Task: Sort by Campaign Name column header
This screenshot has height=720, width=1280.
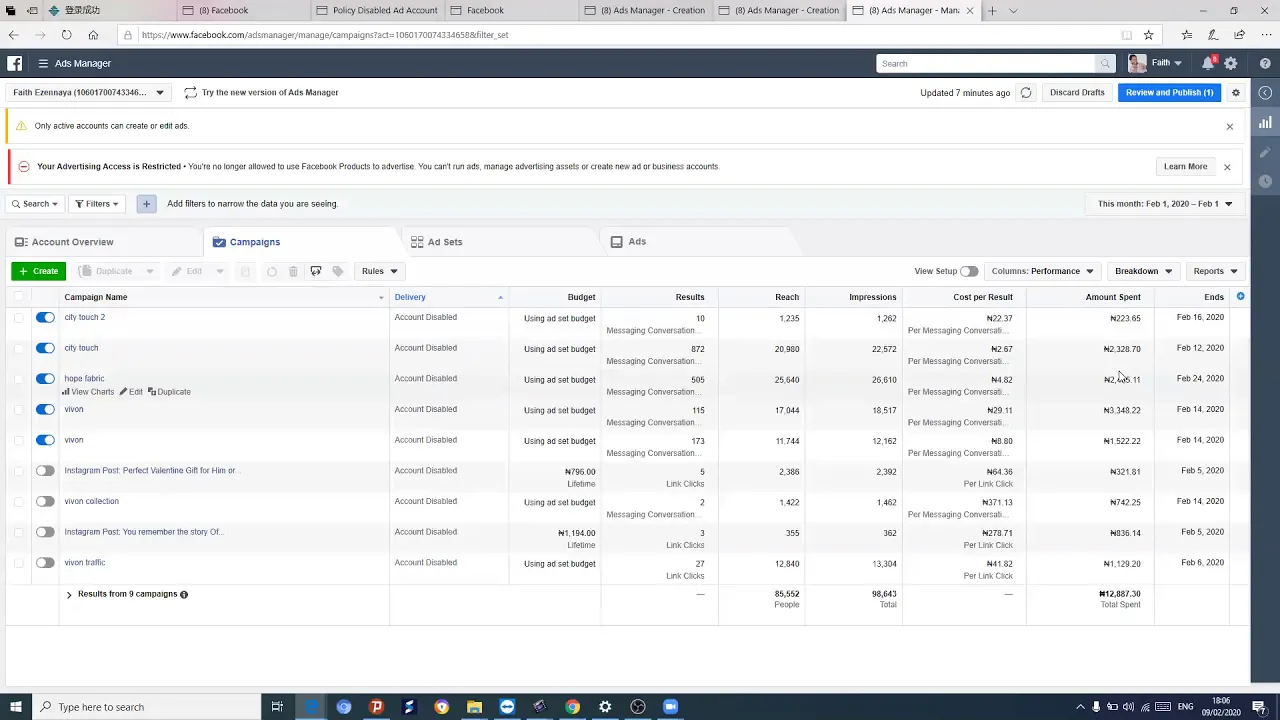Action: [96, 297]
